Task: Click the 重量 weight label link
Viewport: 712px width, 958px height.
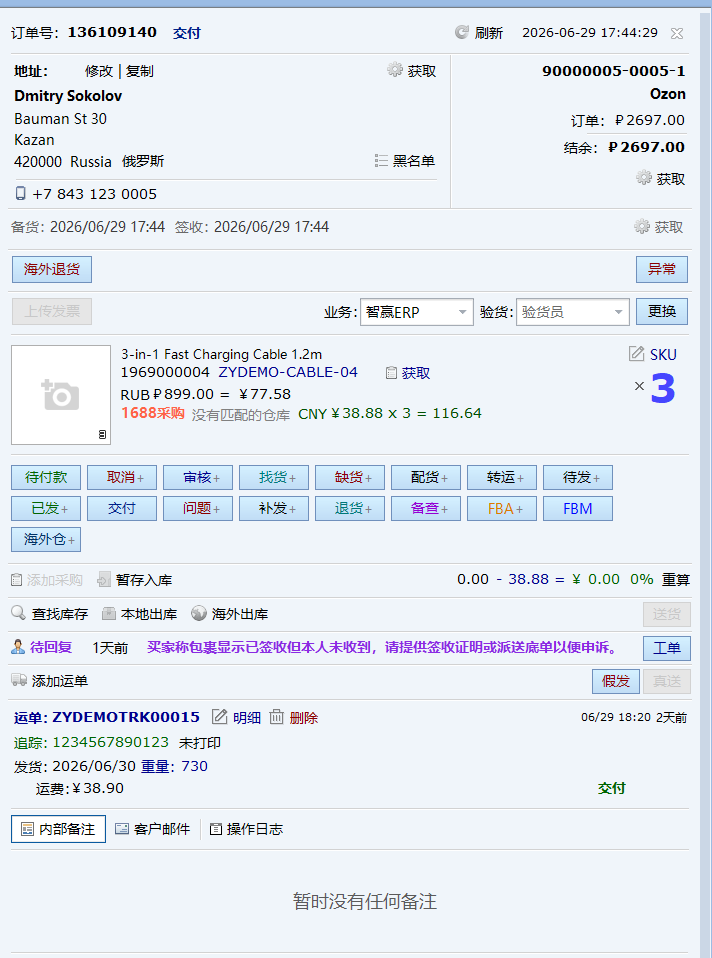Action: pyautogui.click(x=155, y=766)
